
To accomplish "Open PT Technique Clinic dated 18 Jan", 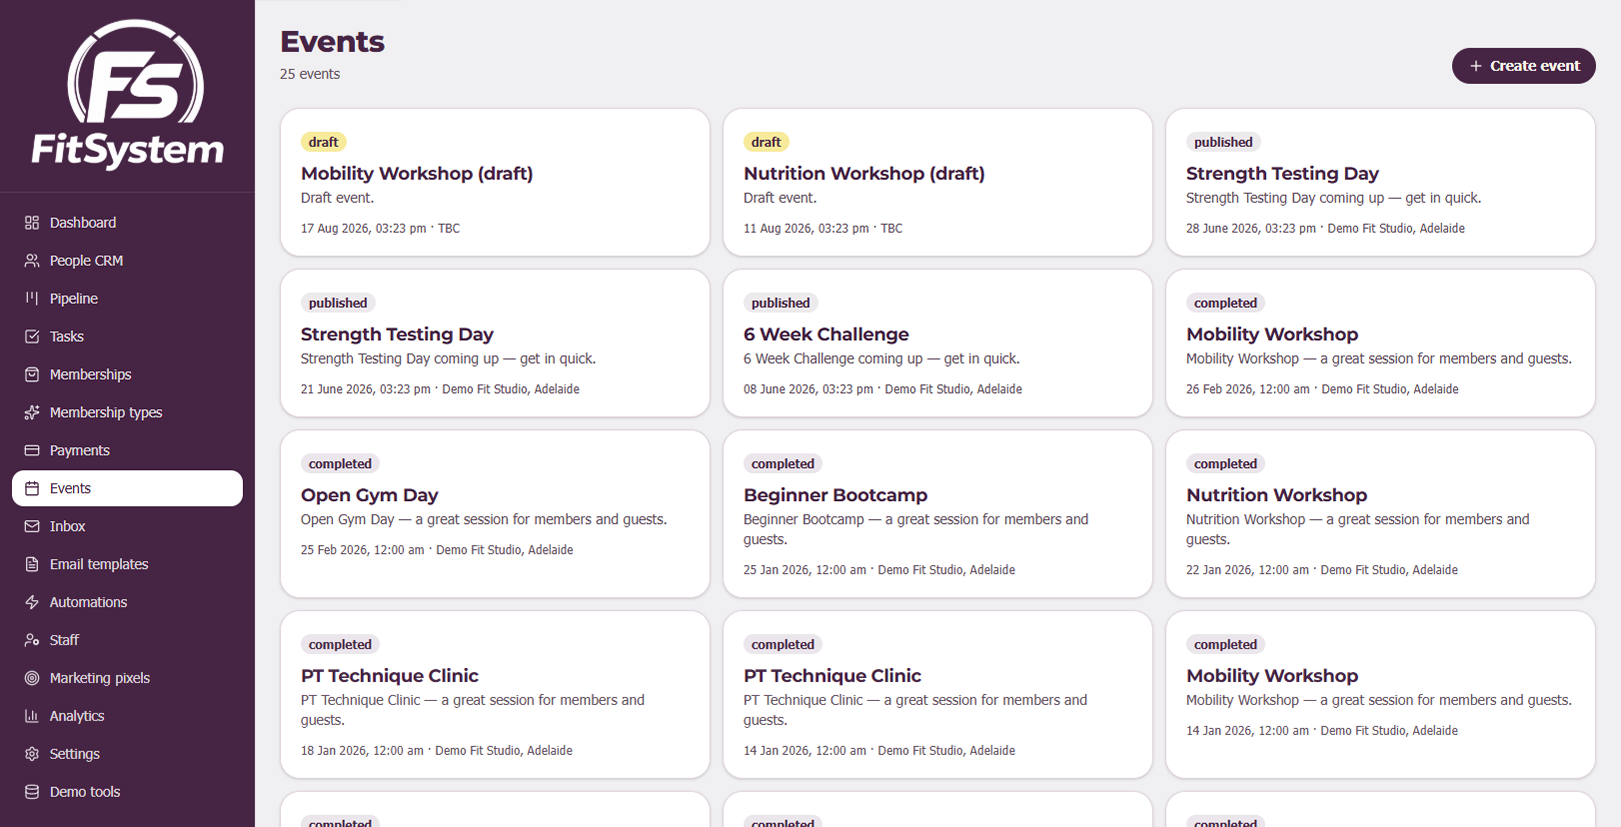I will click(495, 695).
